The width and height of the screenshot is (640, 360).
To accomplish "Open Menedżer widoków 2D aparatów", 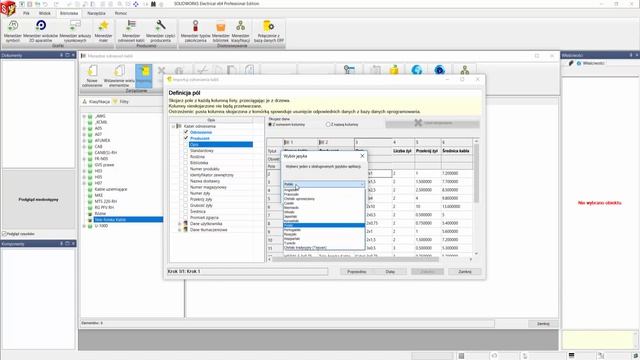I will pos(40,31).
